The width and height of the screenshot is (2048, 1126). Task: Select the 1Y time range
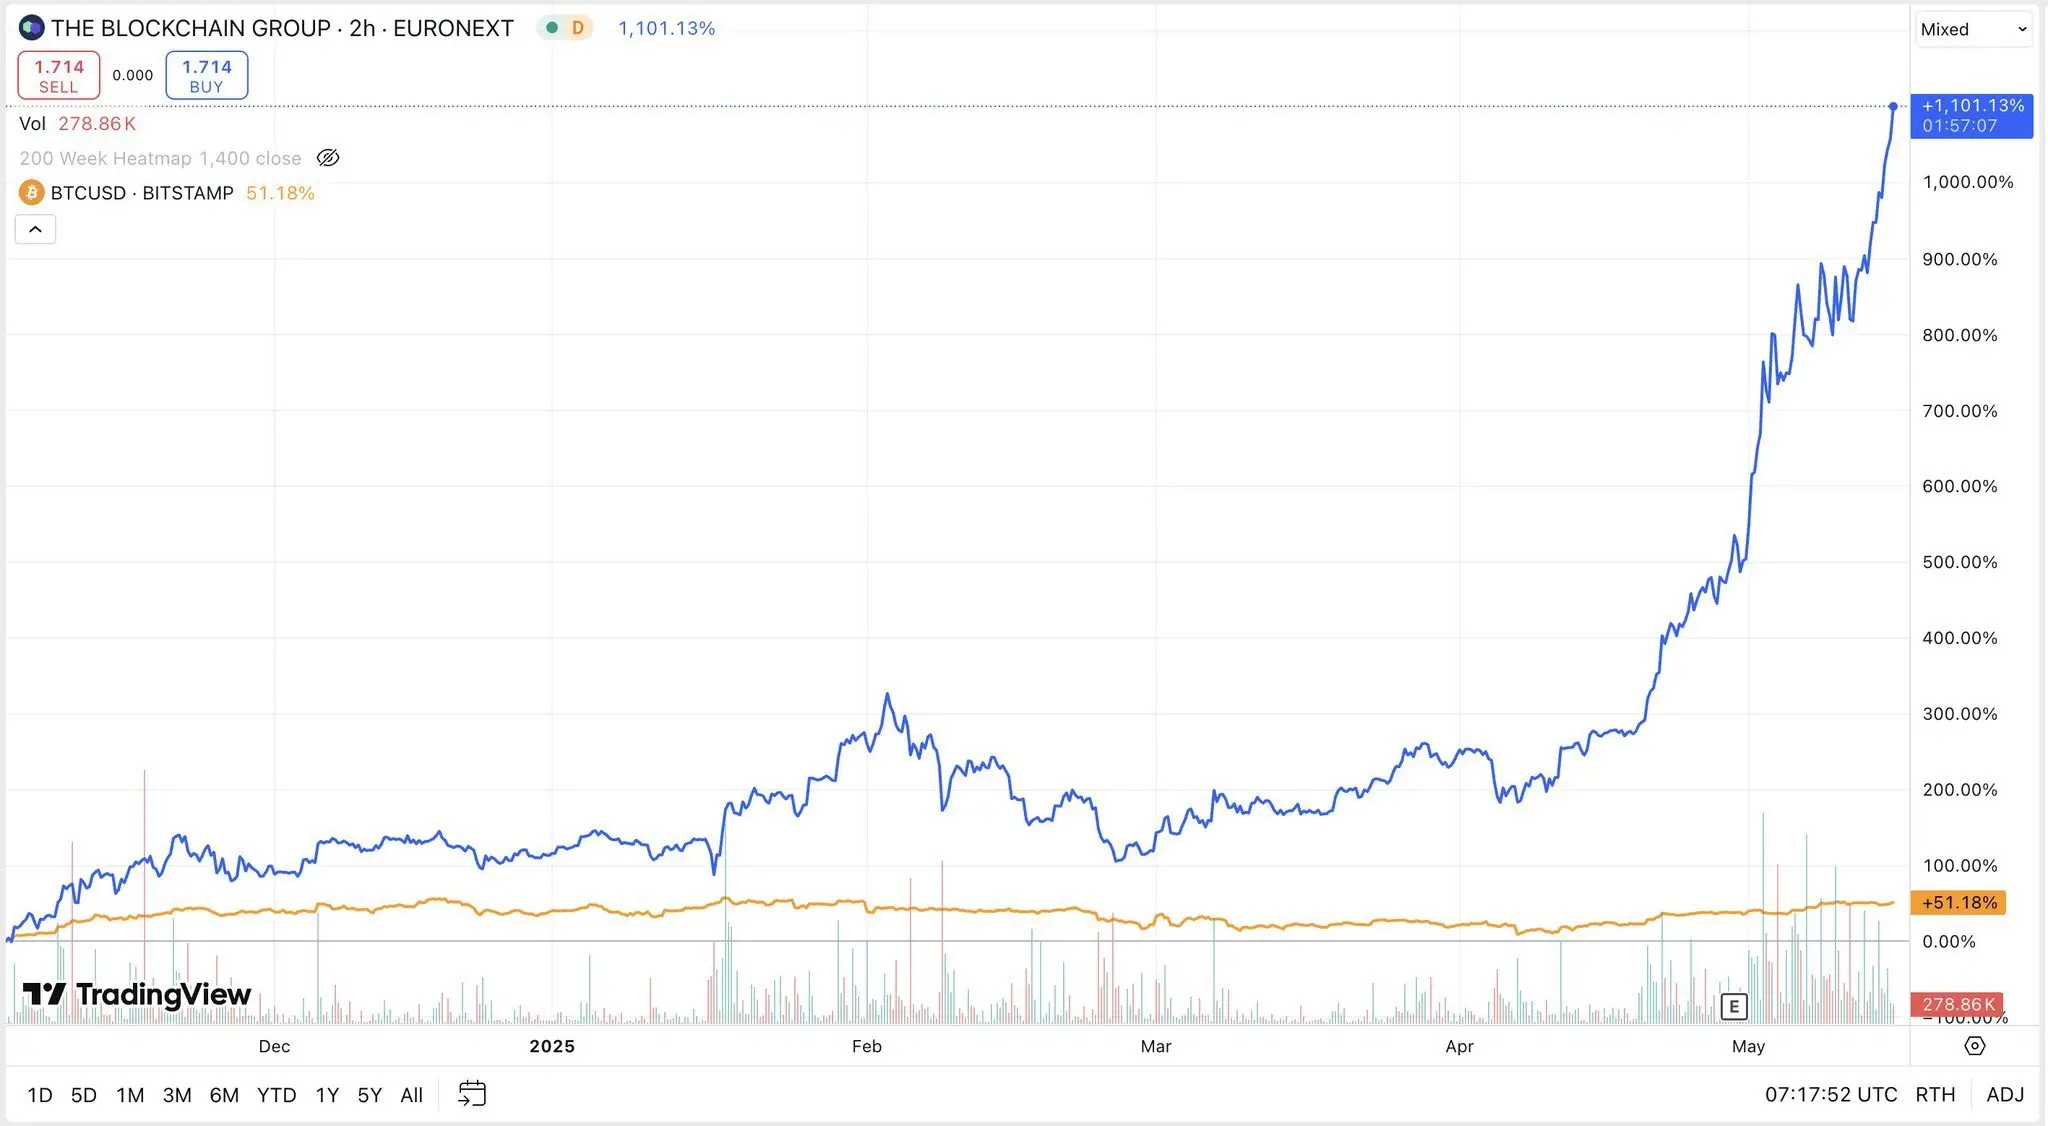[x=327, y=1094]
